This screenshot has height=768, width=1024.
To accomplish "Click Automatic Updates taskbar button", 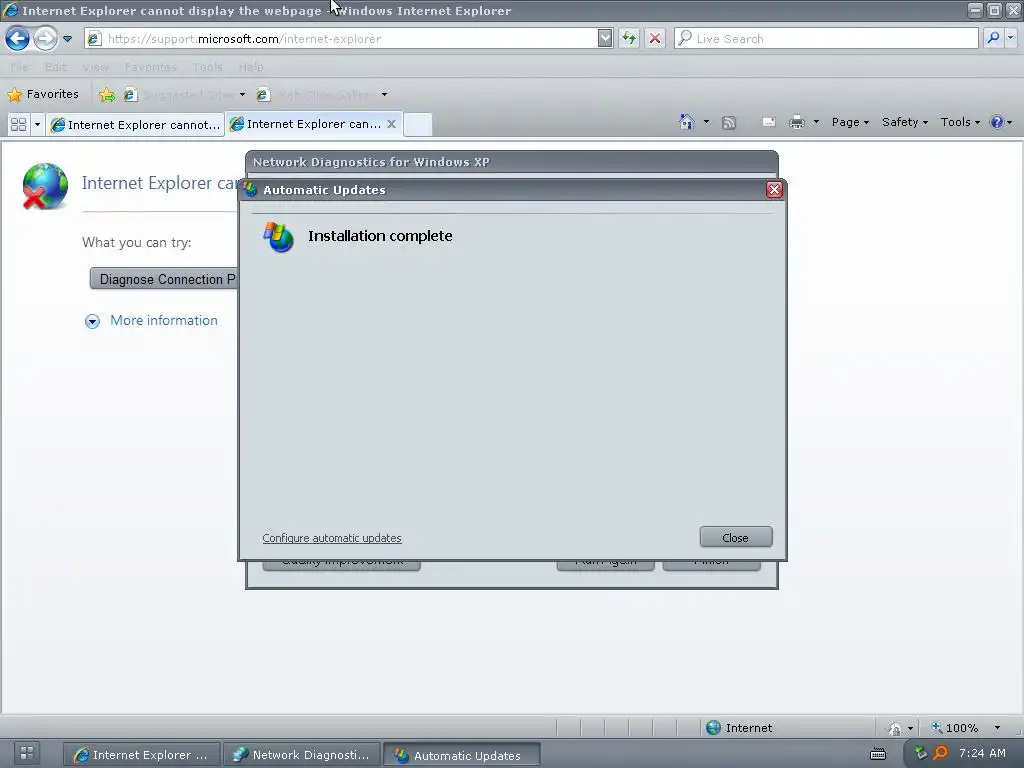I will coord(461,755).
